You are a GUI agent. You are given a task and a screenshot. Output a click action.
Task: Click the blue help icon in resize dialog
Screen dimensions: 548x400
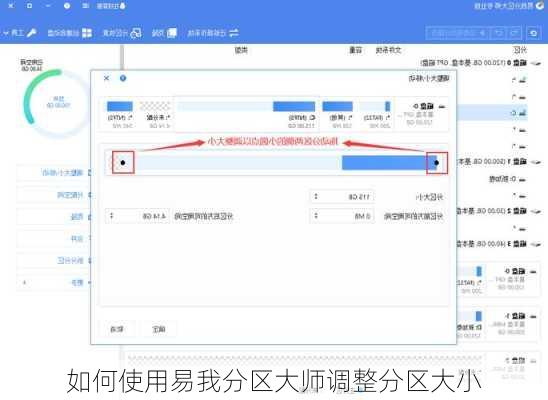tap(123, 78)
